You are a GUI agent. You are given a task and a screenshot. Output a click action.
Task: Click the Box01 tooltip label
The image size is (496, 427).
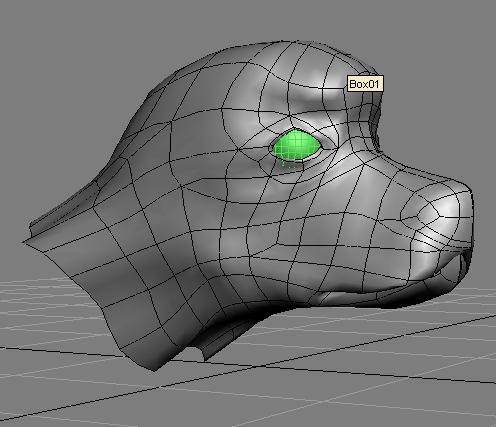[x=365, y=84]
